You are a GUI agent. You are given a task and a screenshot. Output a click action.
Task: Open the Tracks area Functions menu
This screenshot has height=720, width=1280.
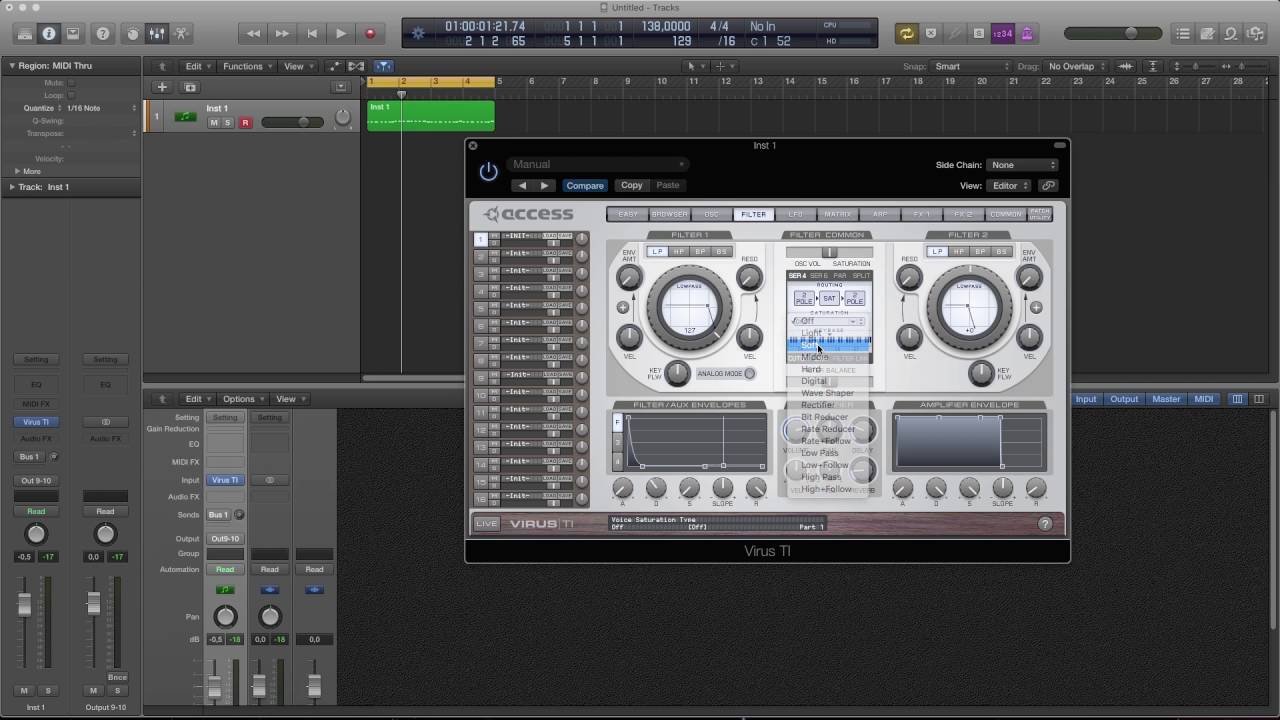[246, 66]
